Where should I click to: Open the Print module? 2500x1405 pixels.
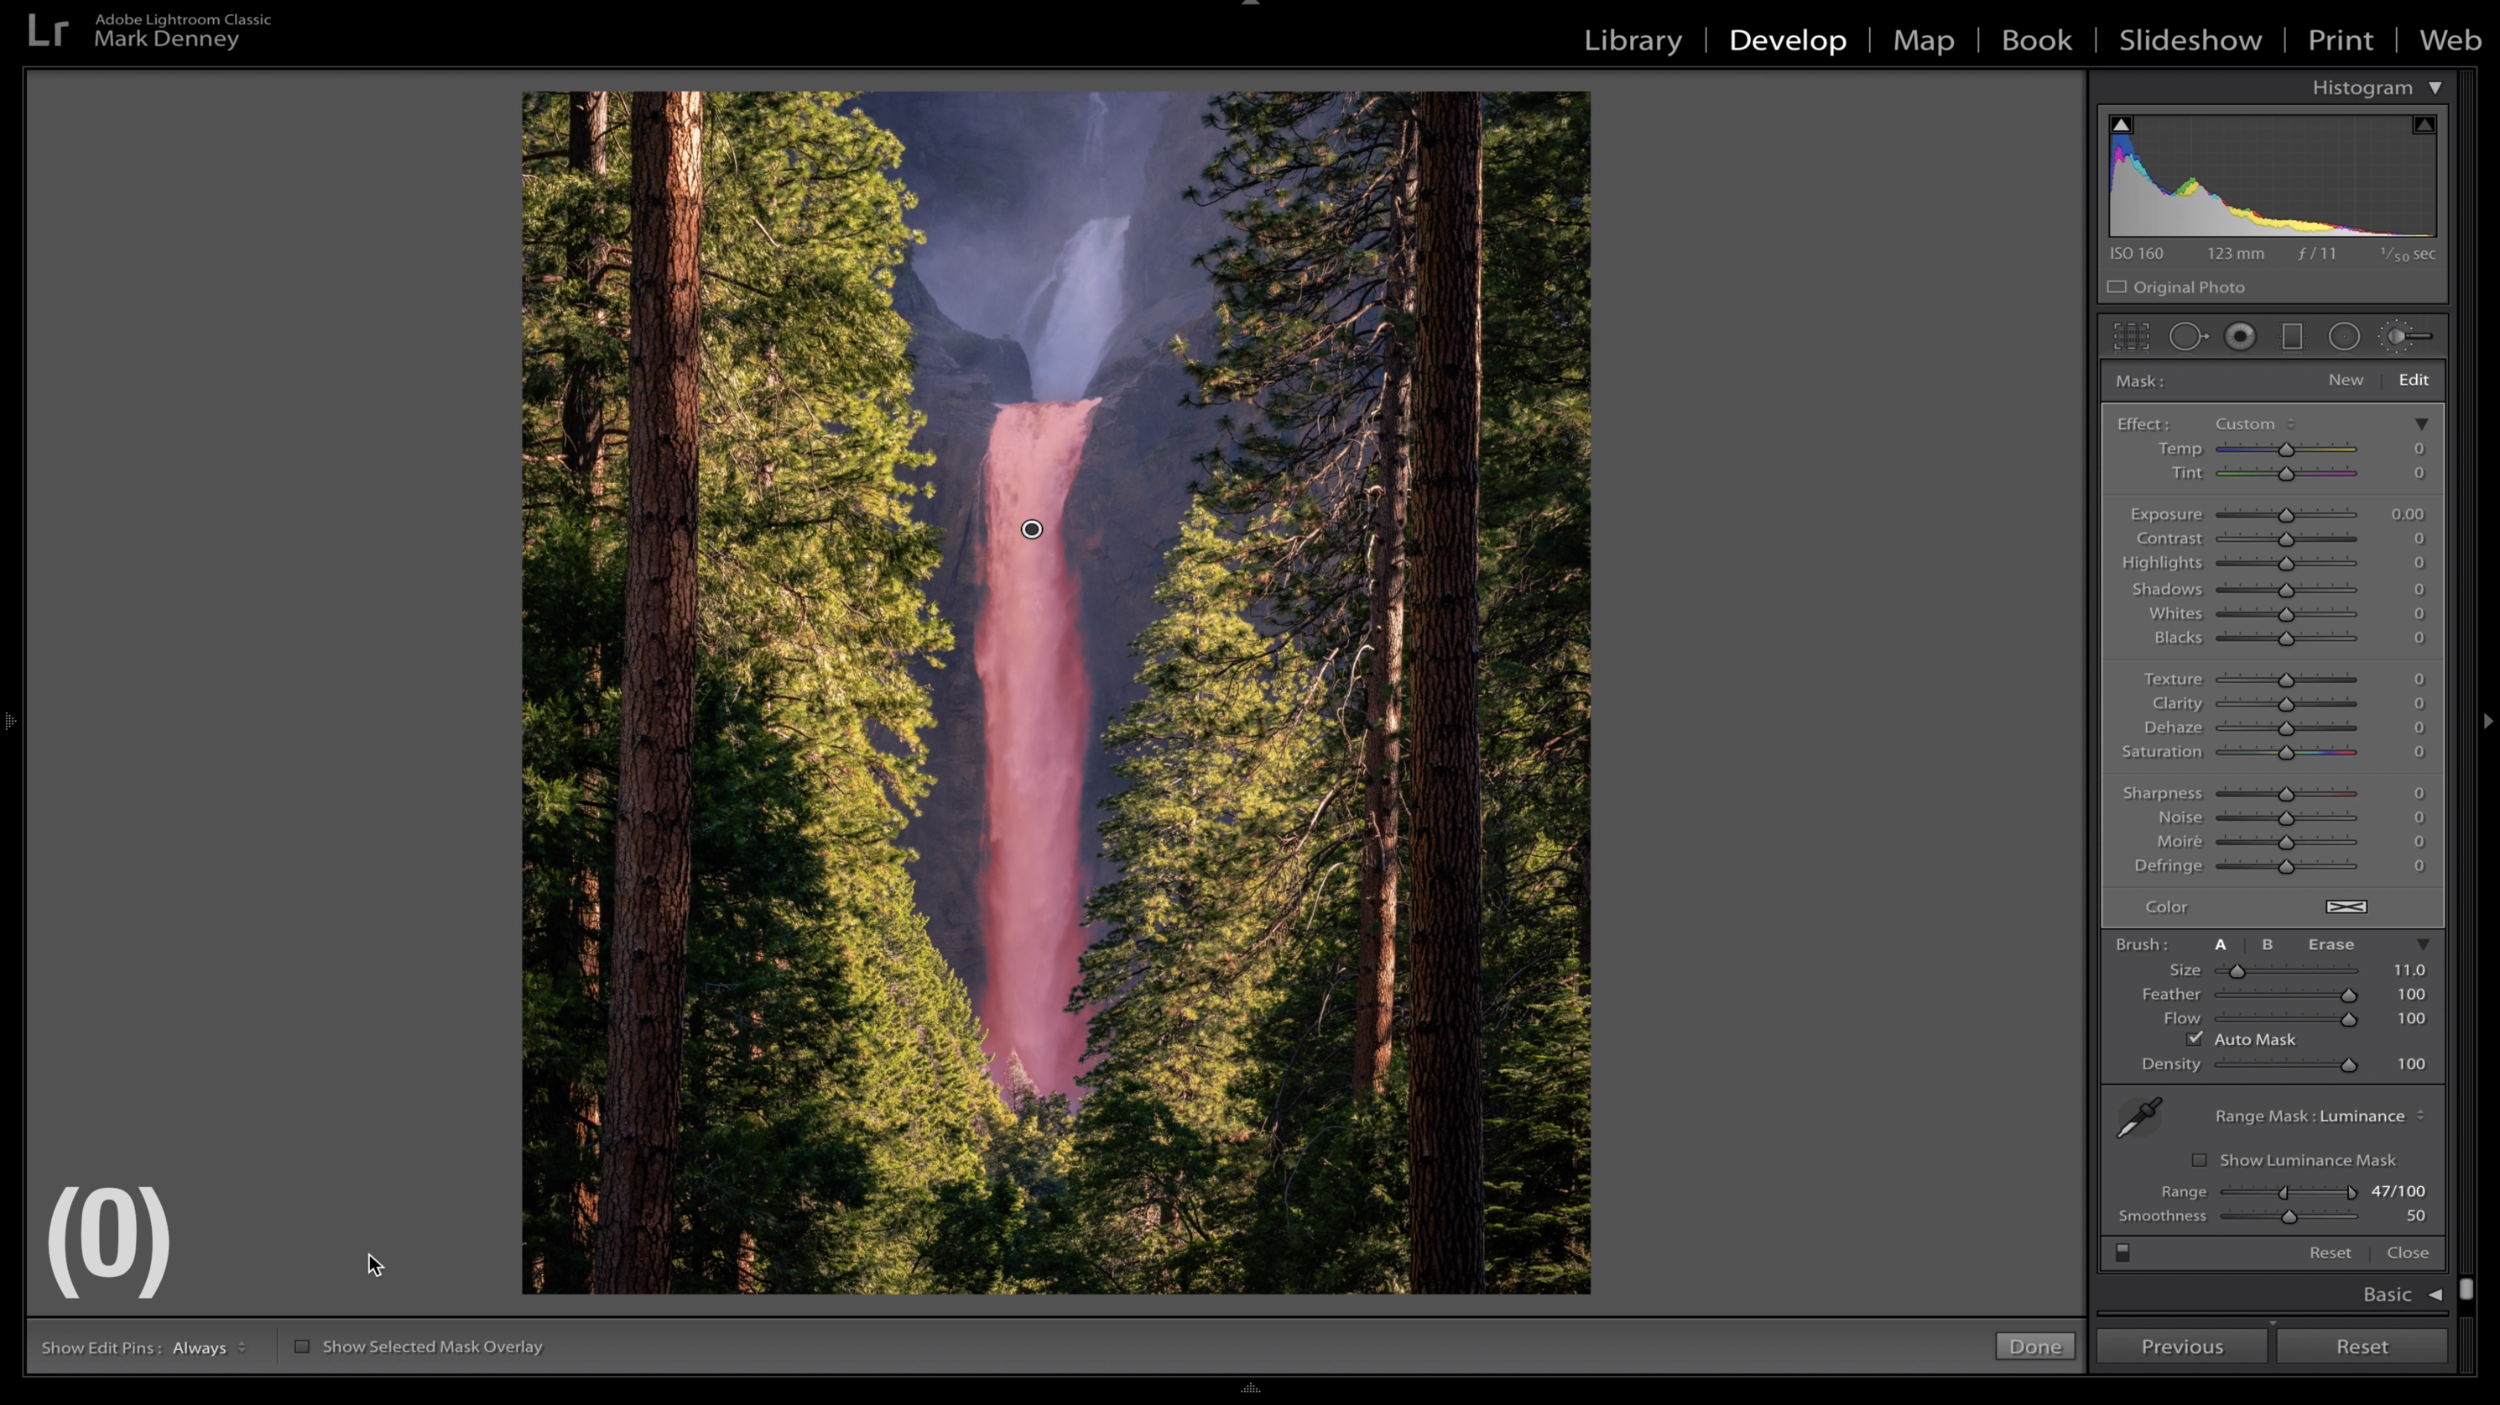[x=2339, y=40]
